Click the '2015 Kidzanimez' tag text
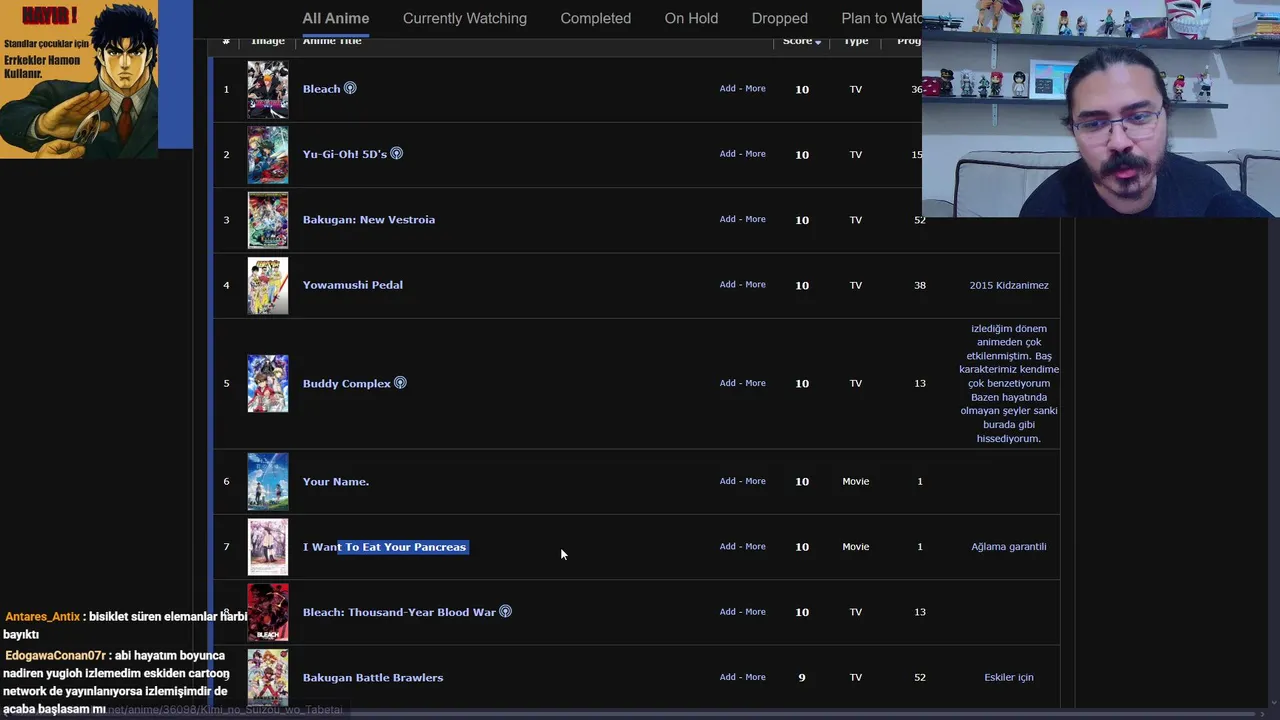The image size is (1280, 720). coord(1009,285)
